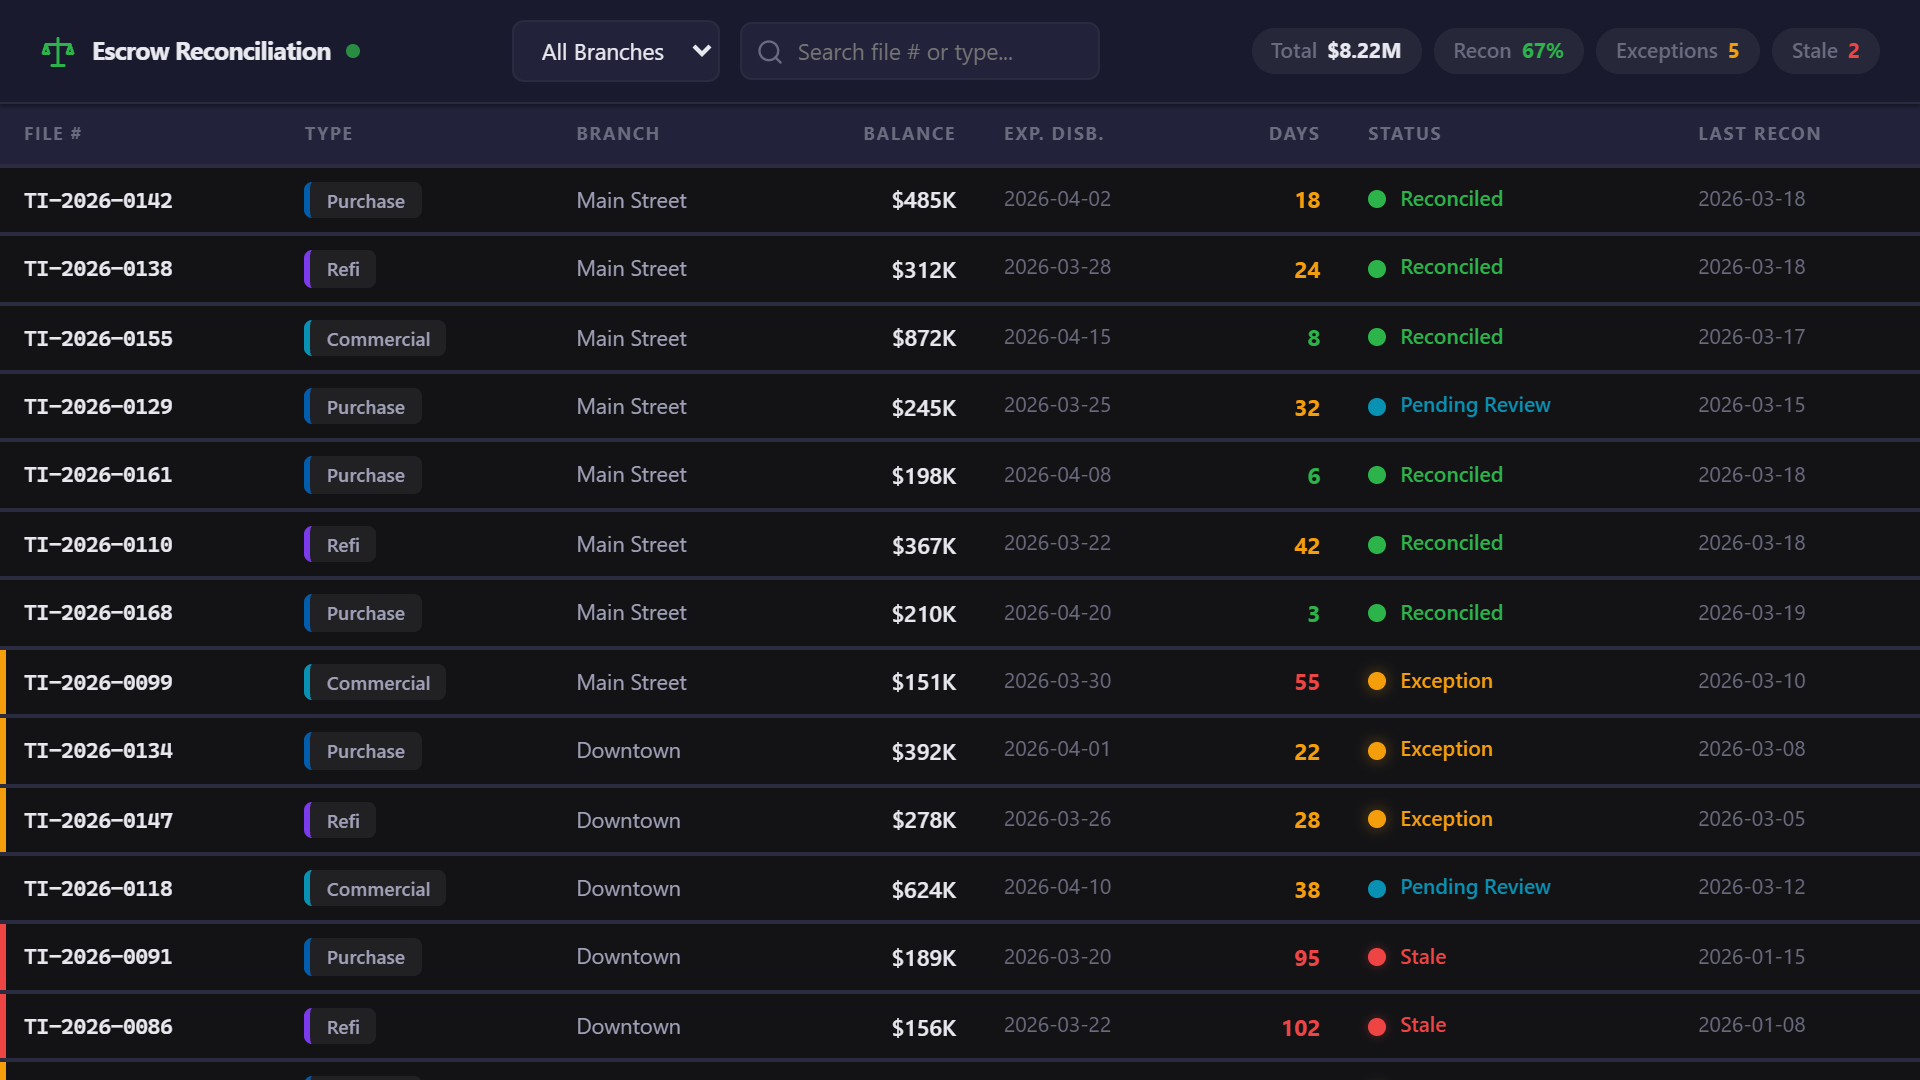Select the Purchase badge on TI-2026-0134
1920x1080 pixels.
[x=361, y=751]
